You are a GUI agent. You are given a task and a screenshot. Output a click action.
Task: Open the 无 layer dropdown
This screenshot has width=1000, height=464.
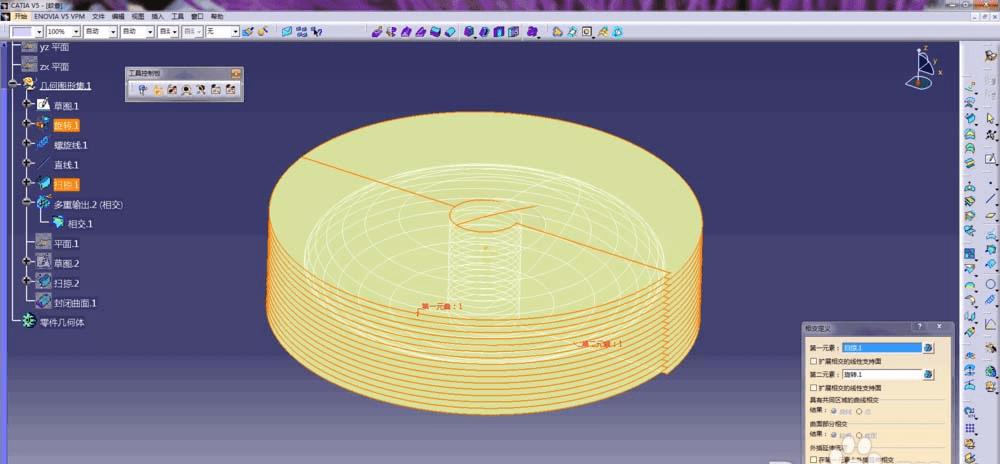coord(235,31)
